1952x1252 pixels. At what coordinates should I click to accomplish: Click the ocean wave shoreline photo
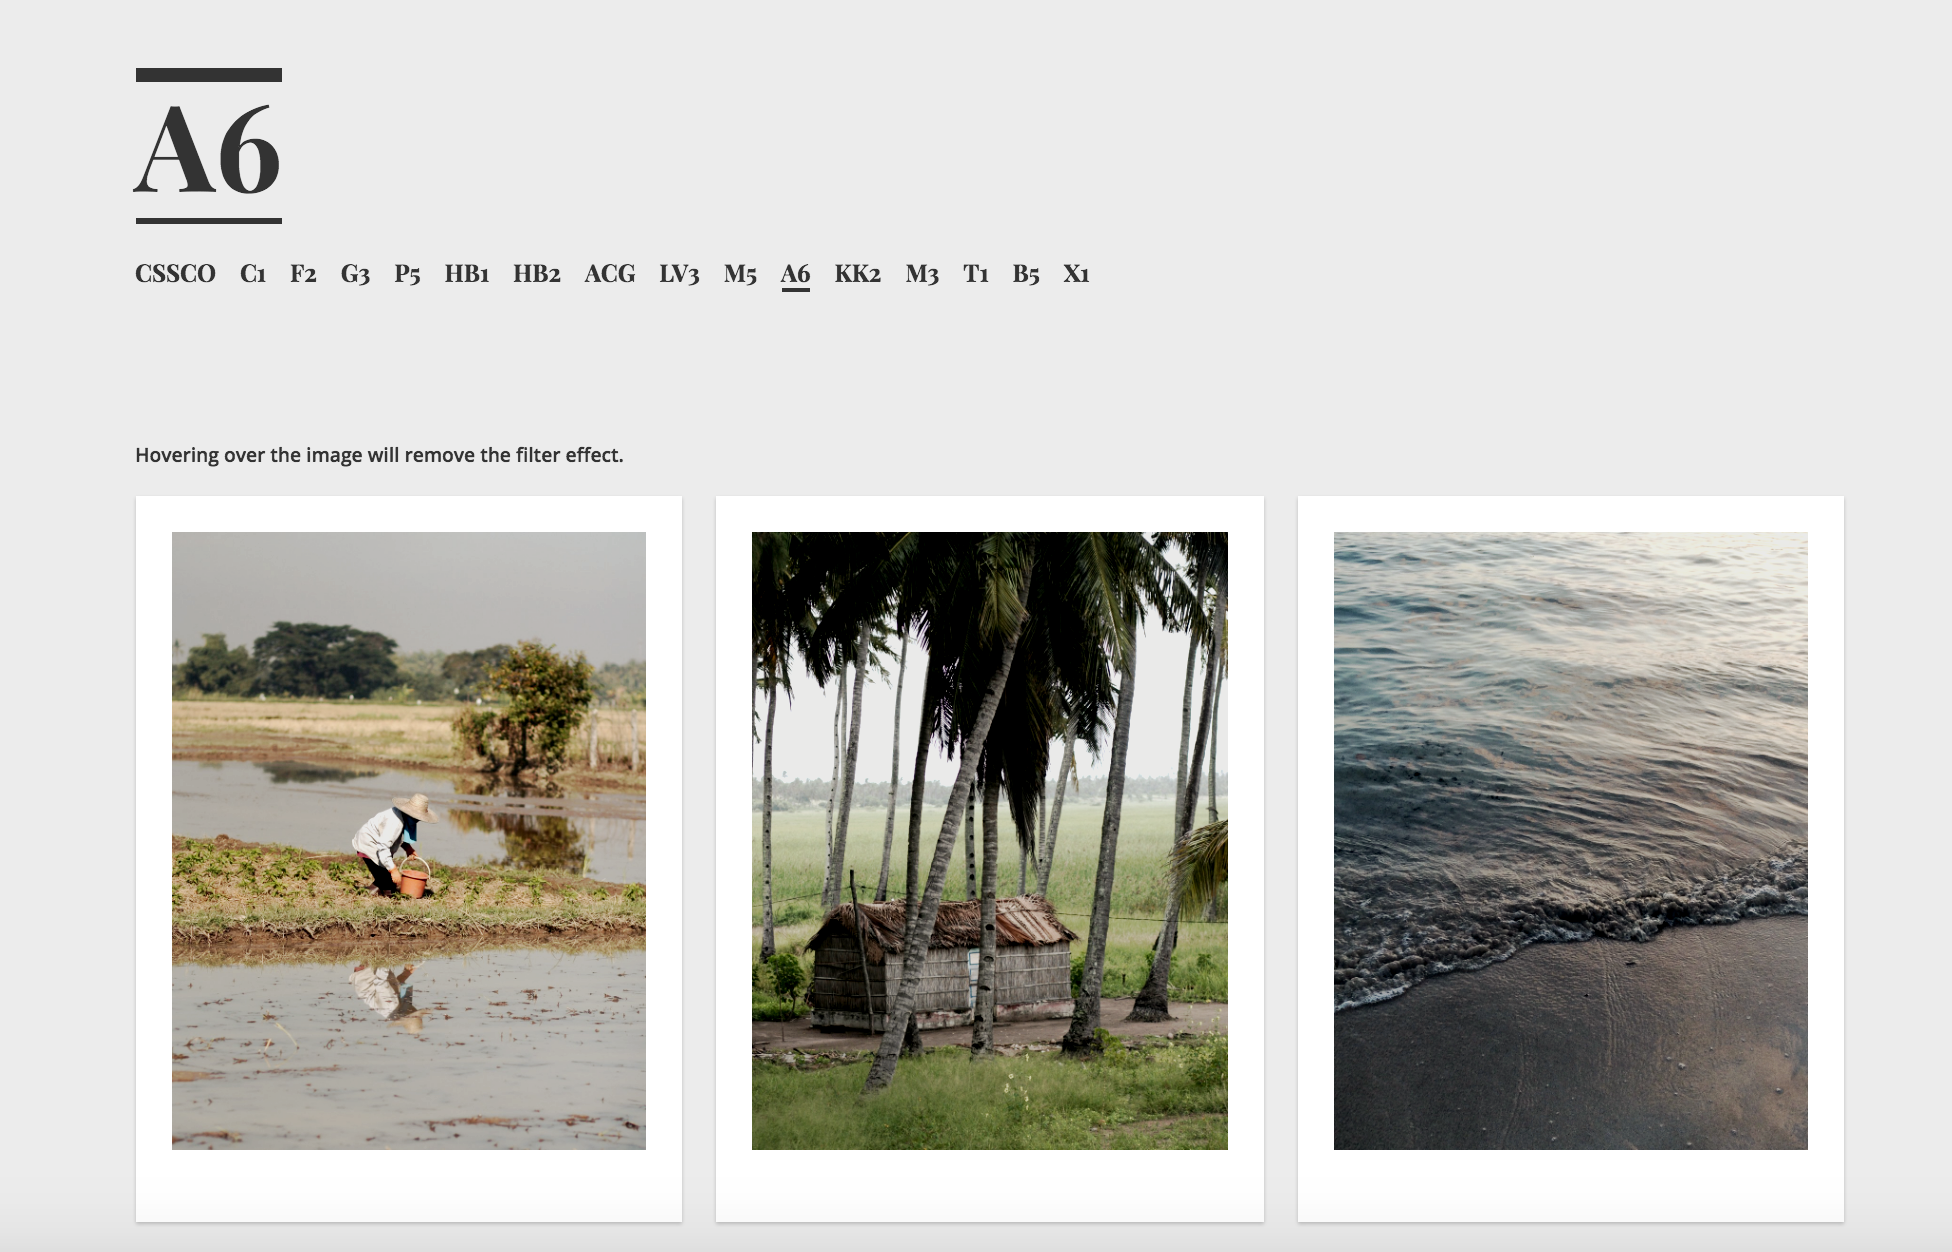[1571, 841]
